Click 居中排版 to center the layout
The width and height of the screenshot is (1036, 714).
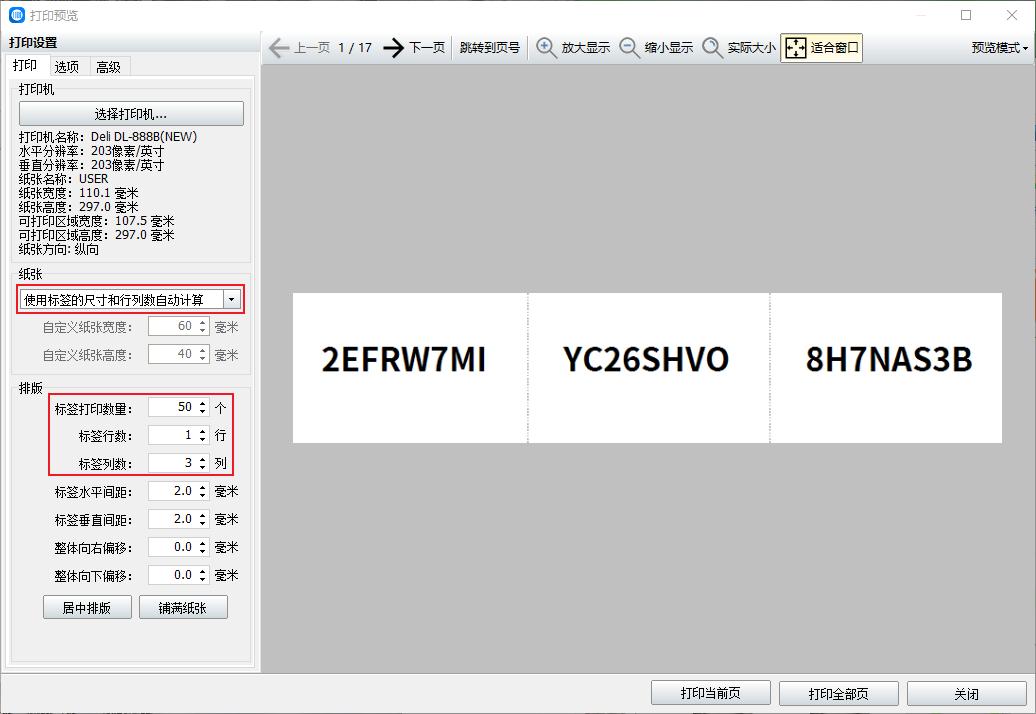click(x=86, y=606)
